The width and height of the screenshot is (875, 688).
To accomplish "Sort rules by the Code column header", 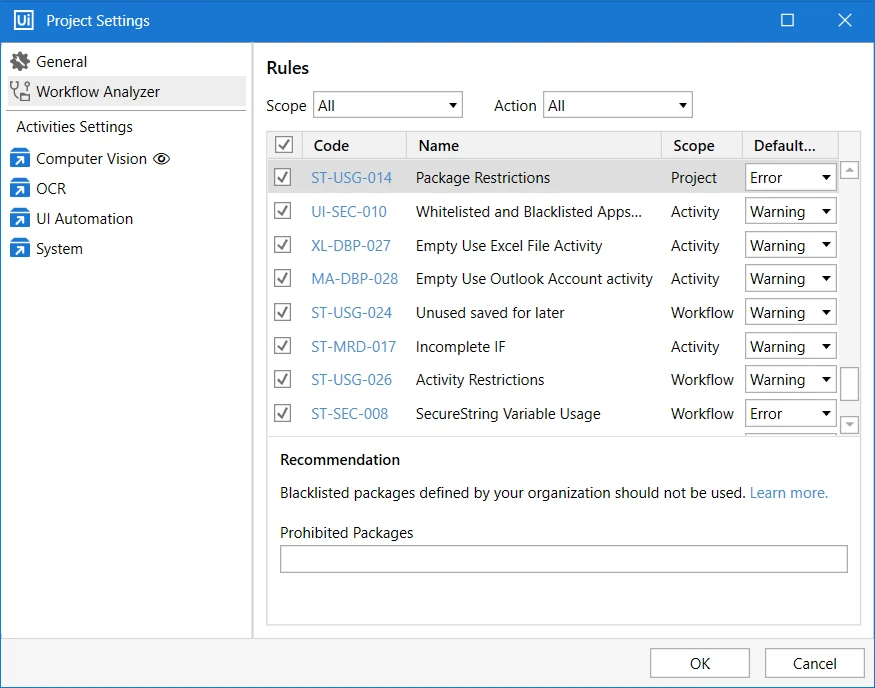I will tap(354, 145).
